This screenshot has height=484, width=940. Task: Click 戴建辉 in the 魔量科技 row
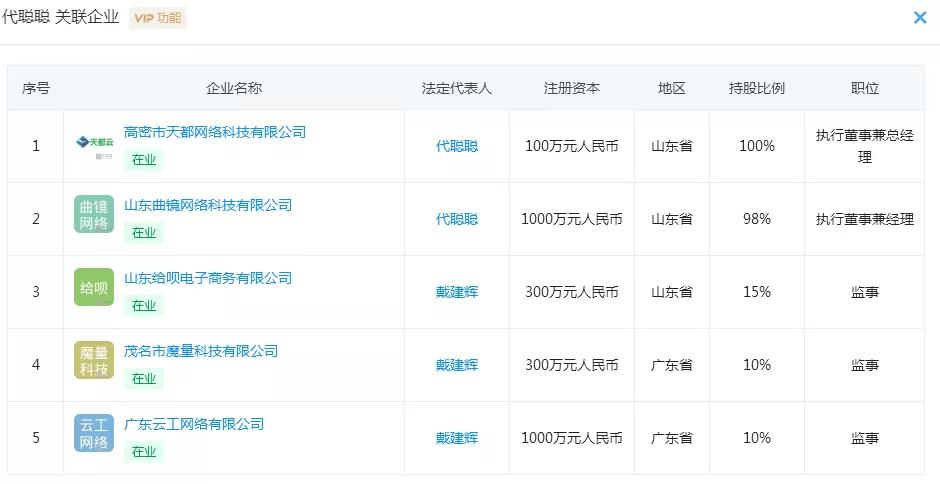tap(457, 365)
